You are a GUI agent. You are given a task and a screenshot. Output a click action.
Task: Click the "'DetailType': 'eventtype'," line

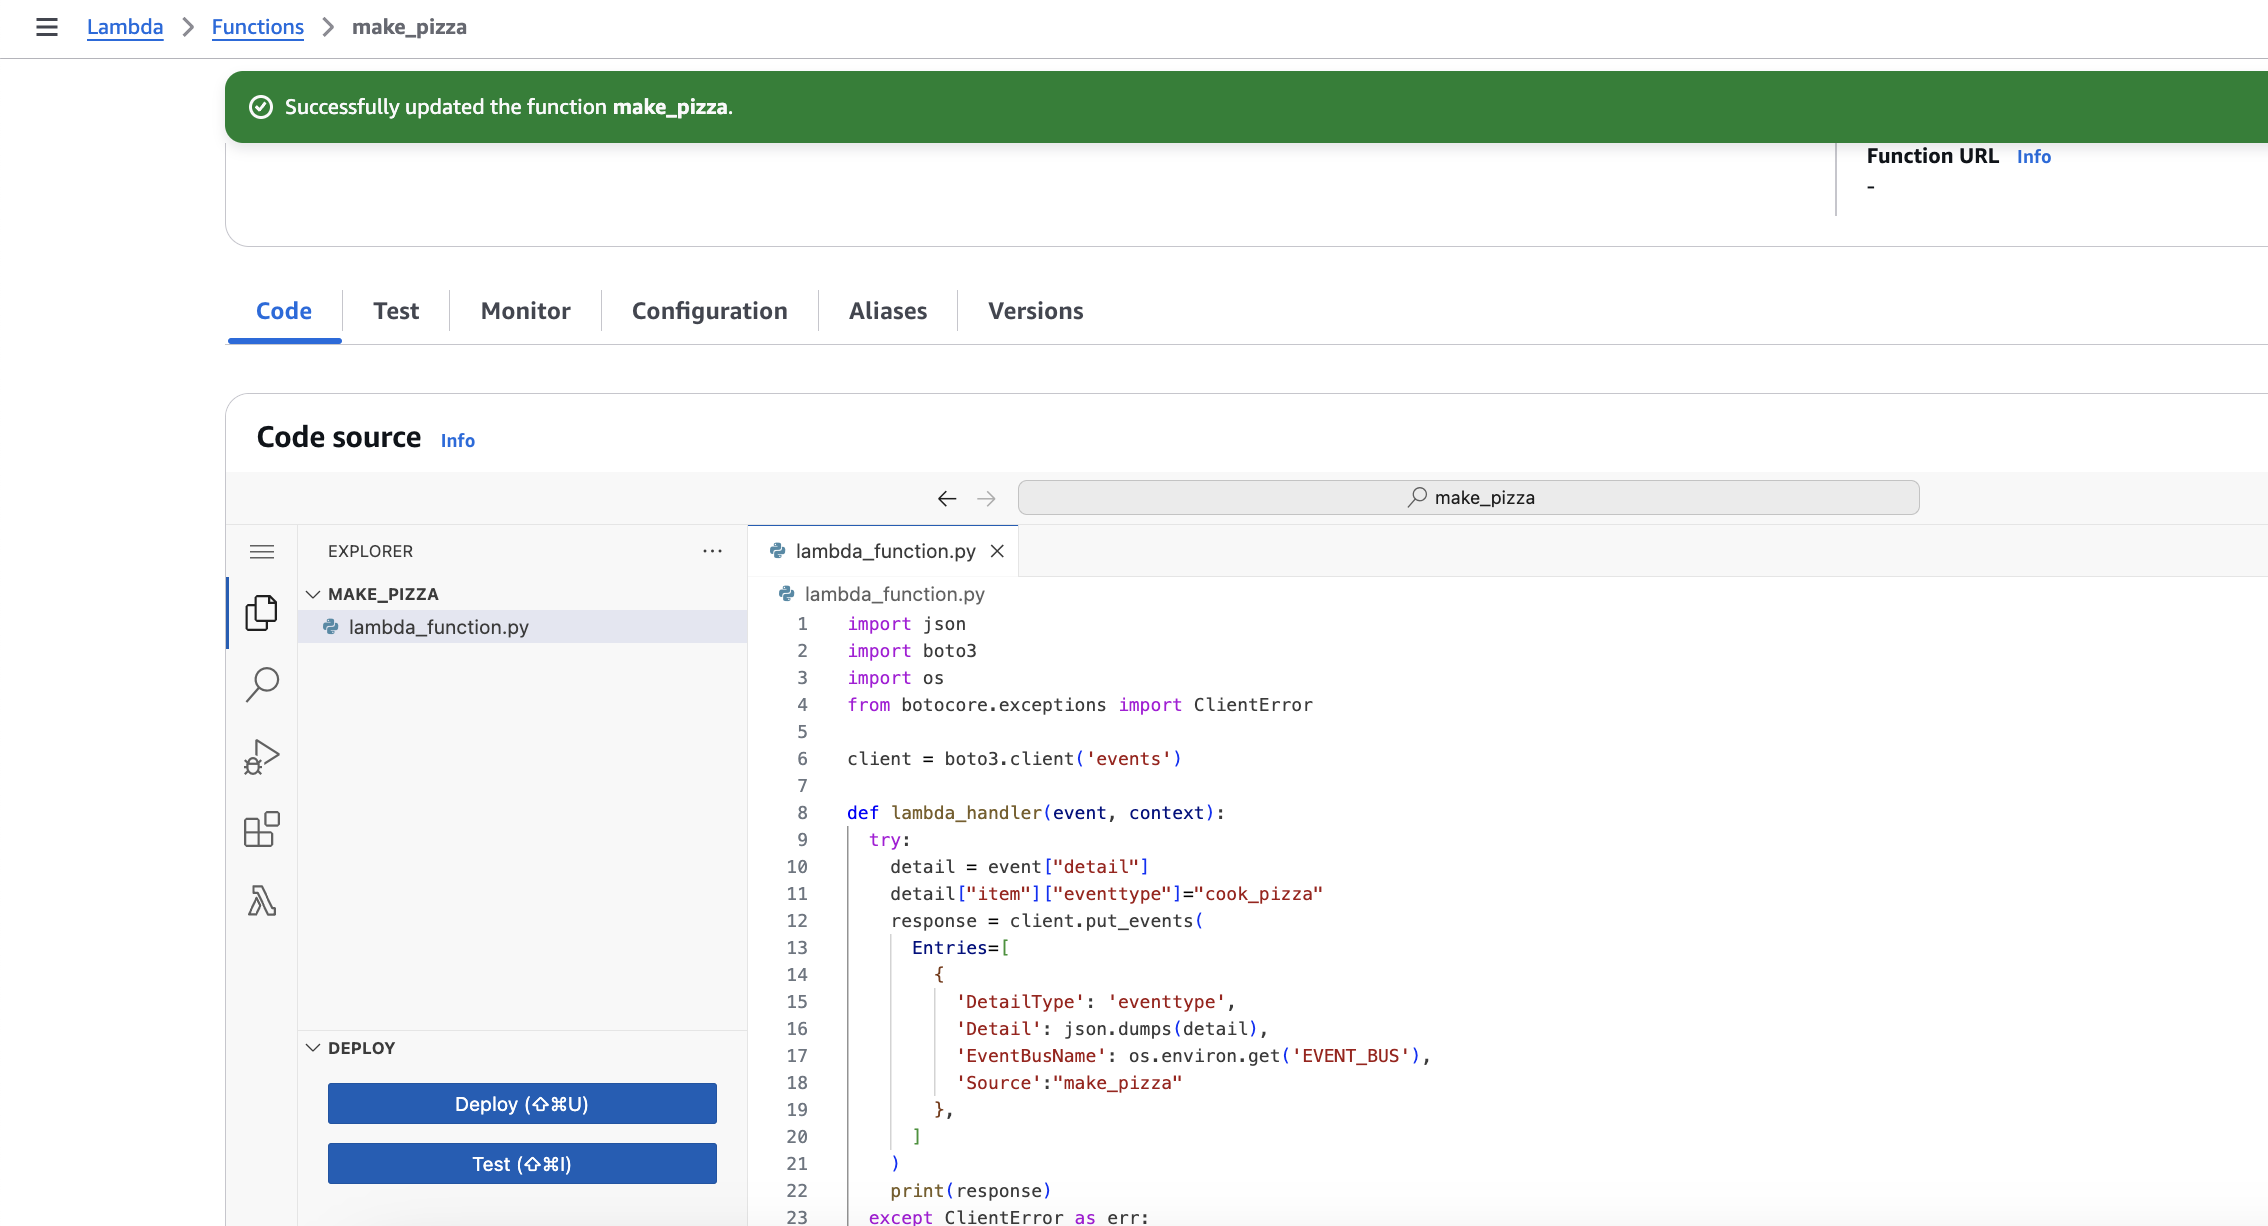[1096, 1002]
